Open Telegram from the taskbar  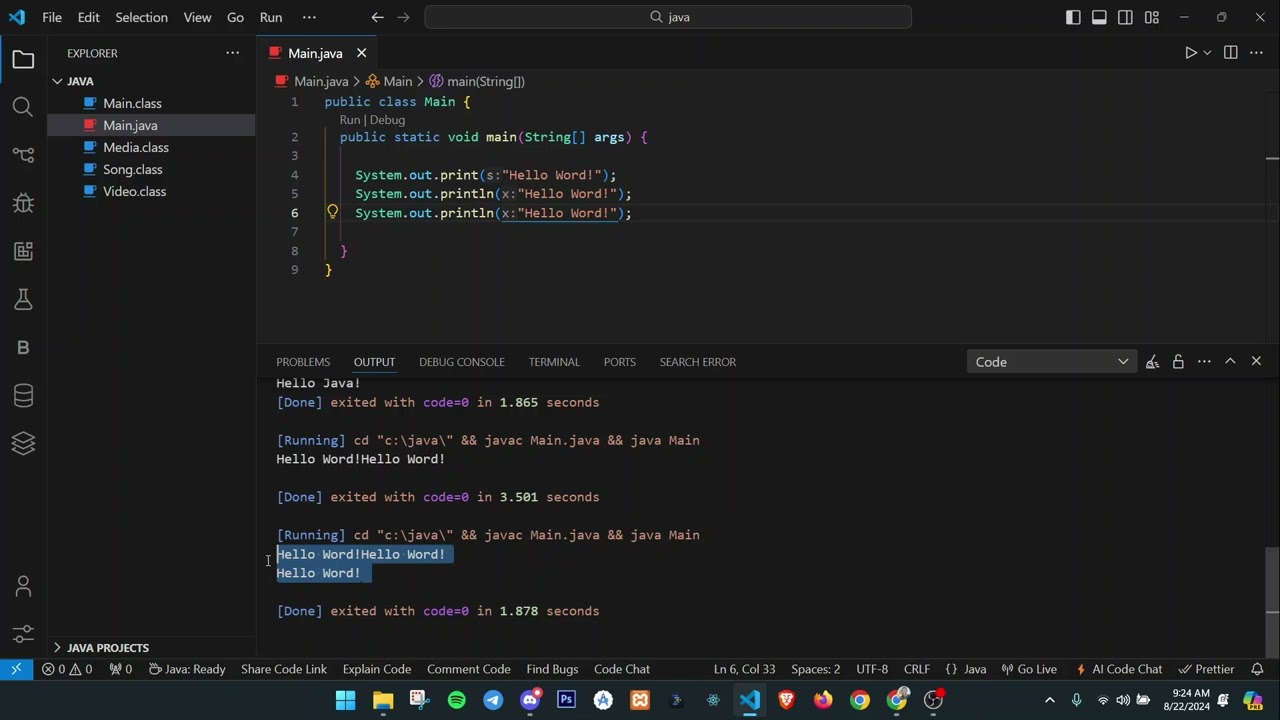[x=493, y=700]
